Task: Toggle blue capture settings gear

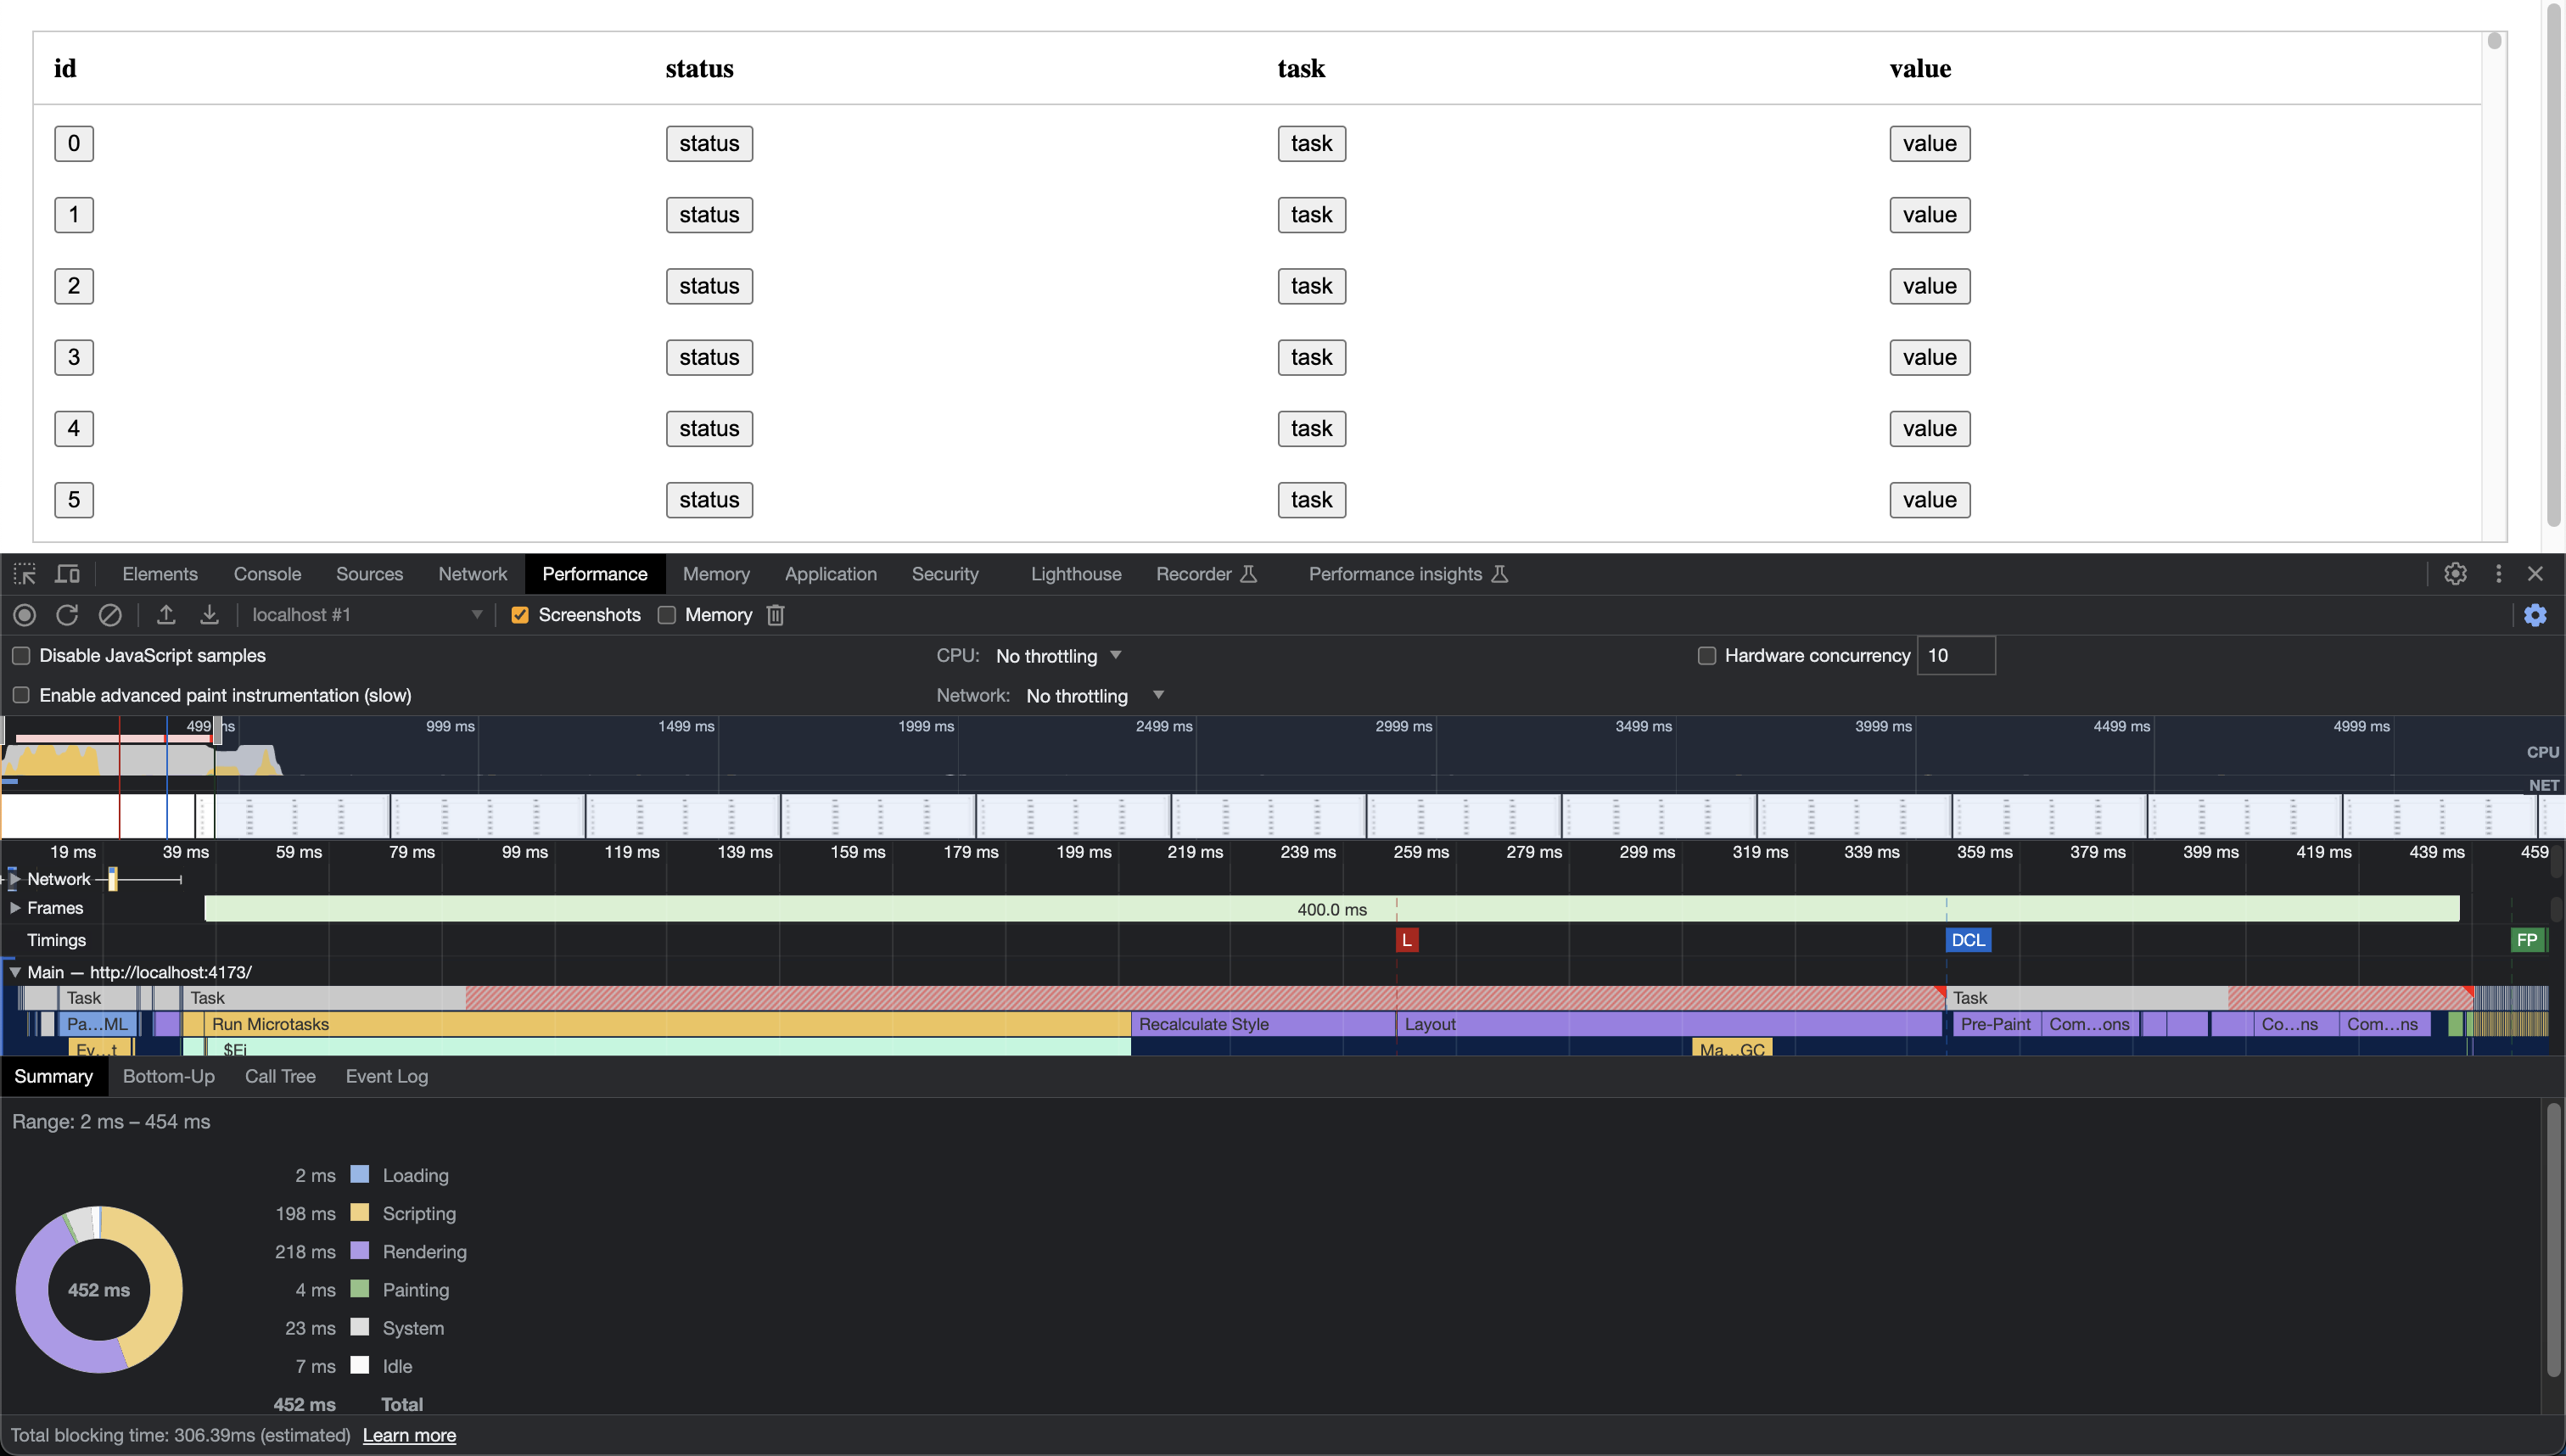Action: coord(2535,615)
